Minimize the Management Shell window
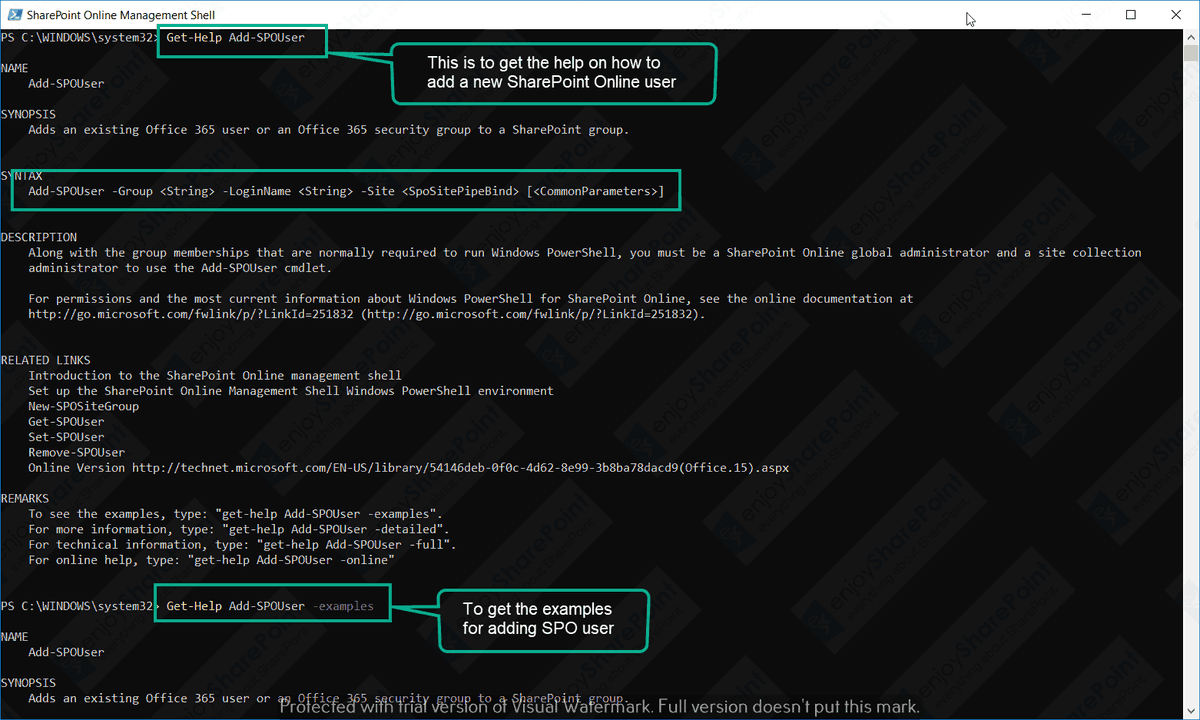The width and height of the screenshot is (1200, 720). click(x=1085, y=15)
